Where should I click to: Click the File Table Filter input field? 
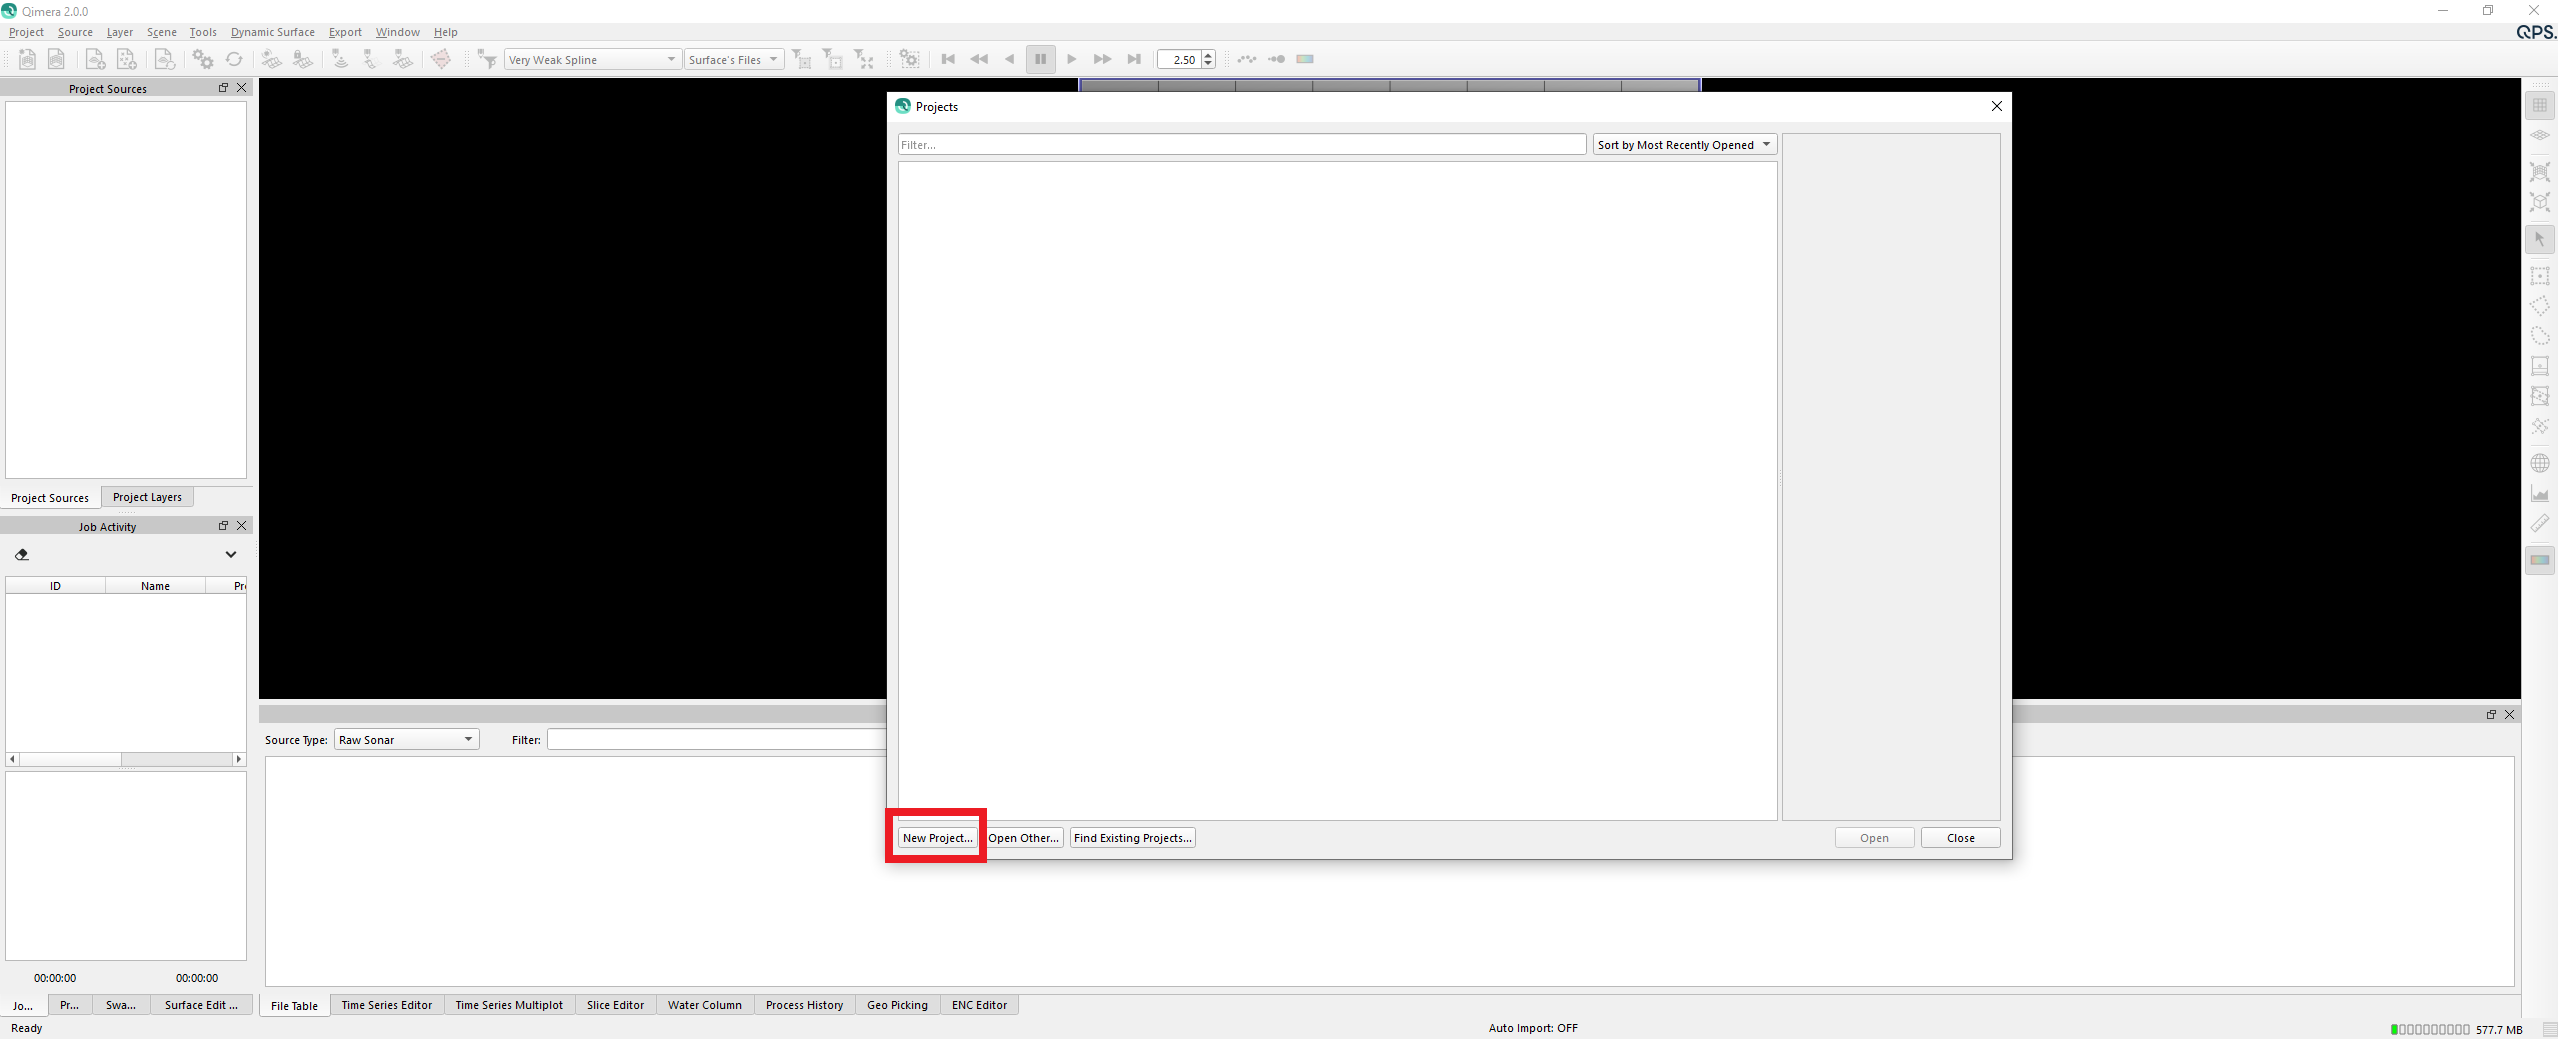tap(716, 739)
